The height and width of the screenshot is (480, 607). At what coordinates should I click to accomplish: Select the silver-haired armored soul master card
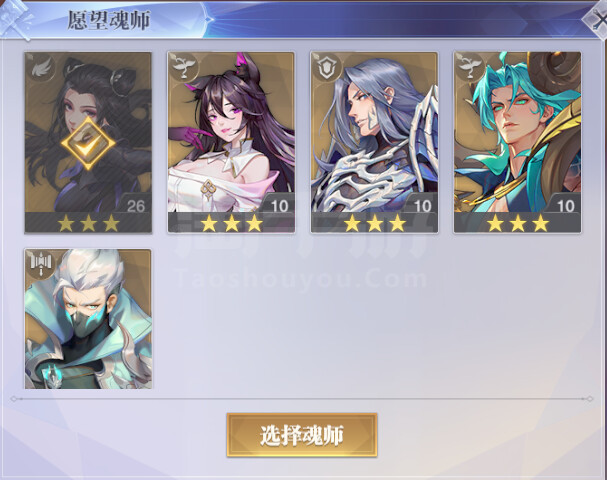pos(374,142)
